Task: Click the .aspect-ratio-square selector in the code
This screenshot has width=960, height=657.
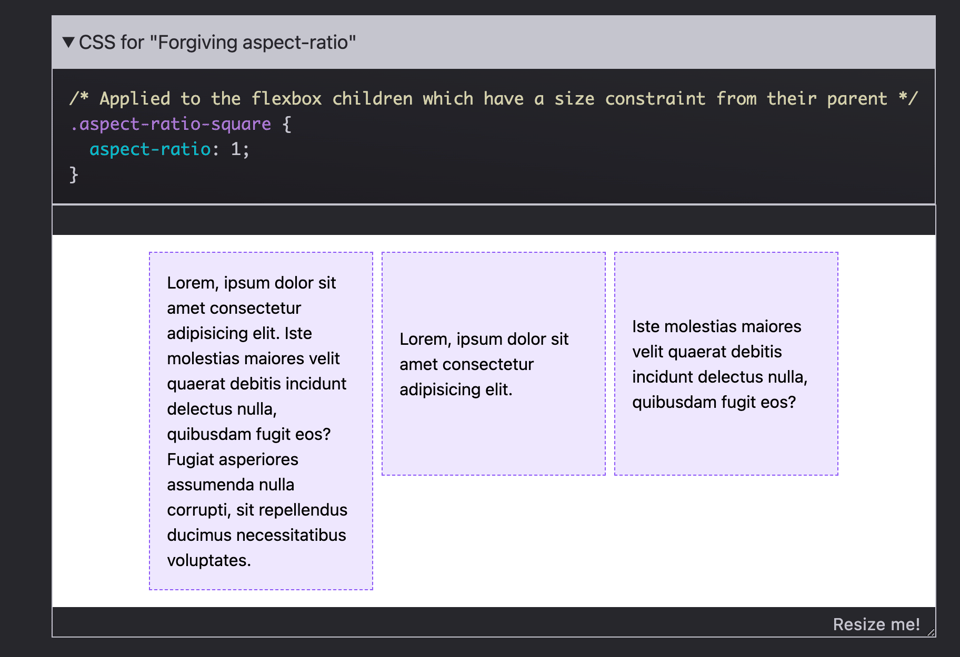Action: [x=170, y=124]
